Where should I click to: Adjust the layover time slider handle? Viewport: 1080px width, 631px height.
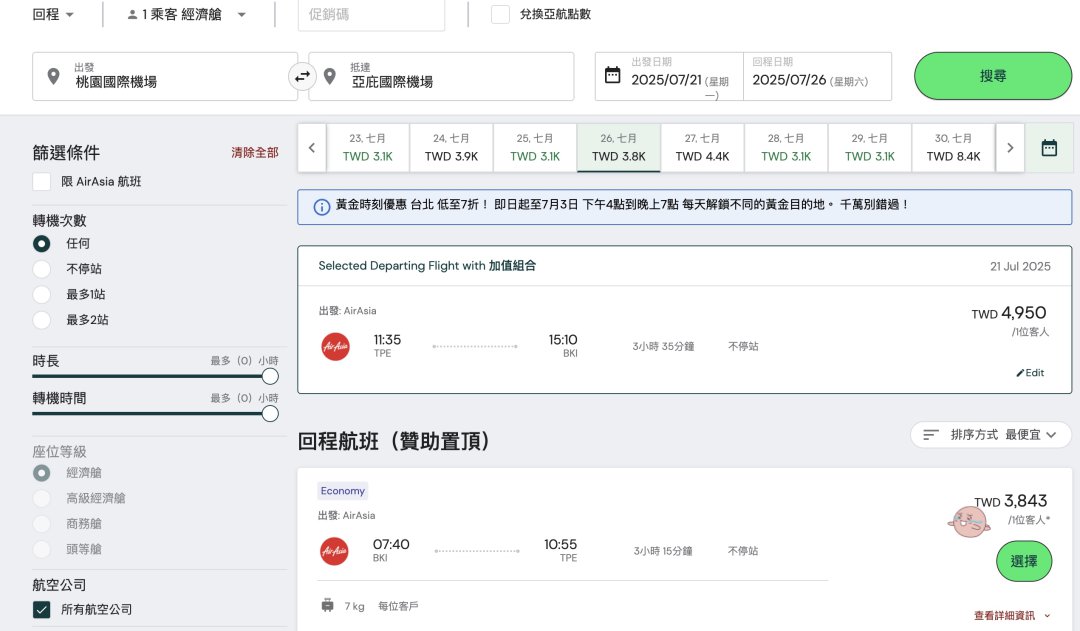tap(270, 413)
